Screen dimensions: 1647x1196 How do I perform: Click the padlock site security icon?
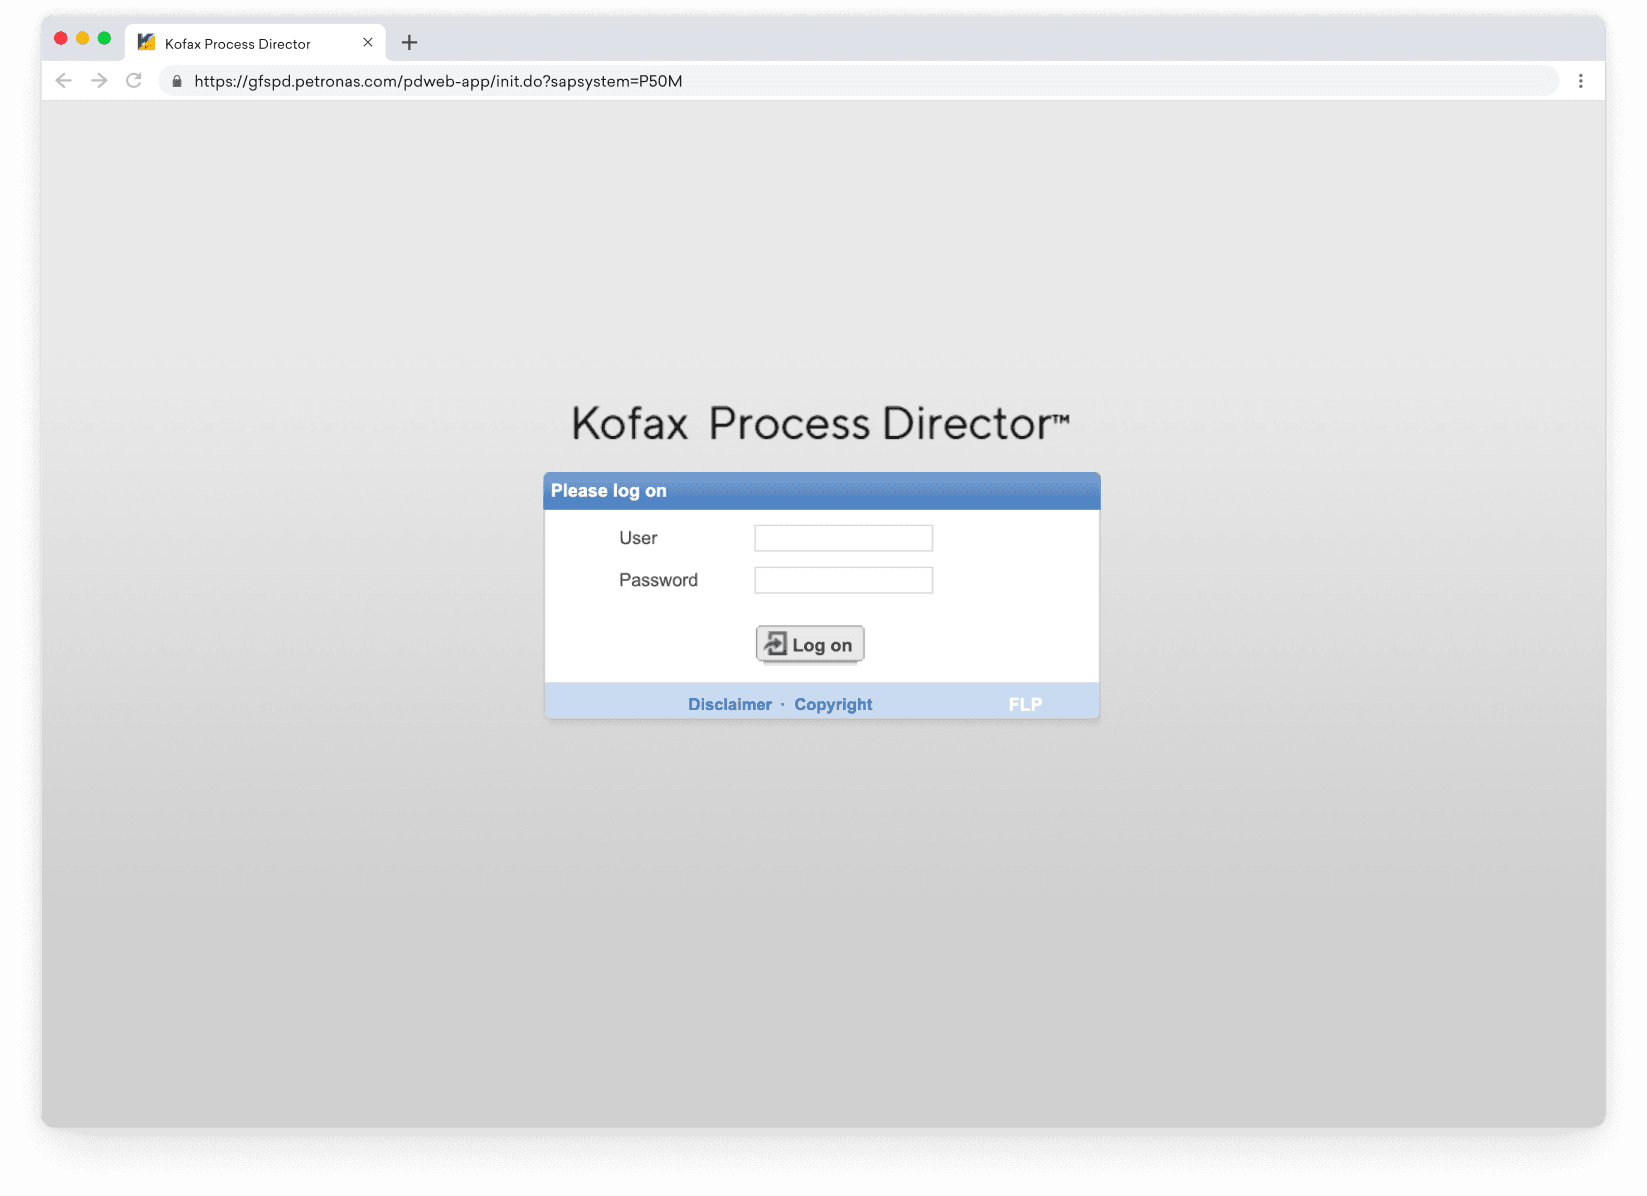click(177, 81)
